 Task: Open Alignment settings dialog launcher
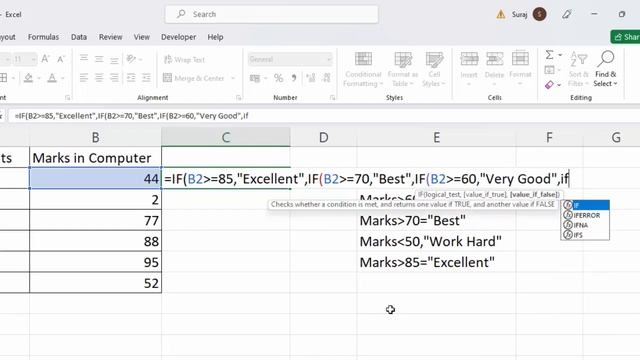point(239,98)
